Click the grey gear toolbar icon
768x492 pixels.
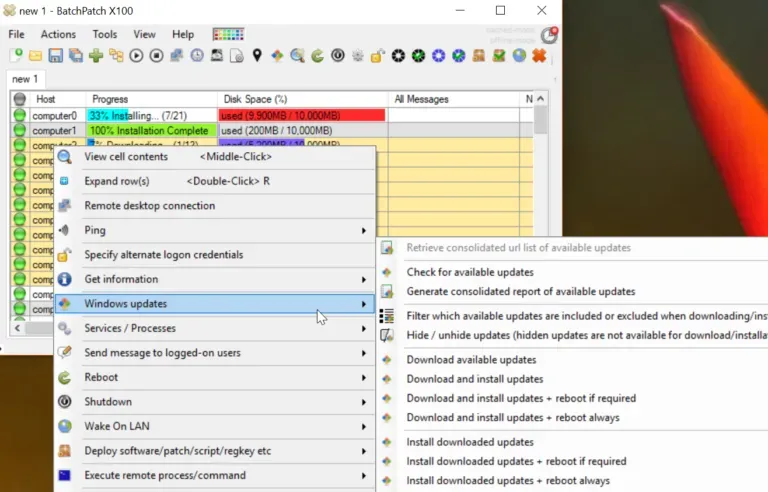358,55
